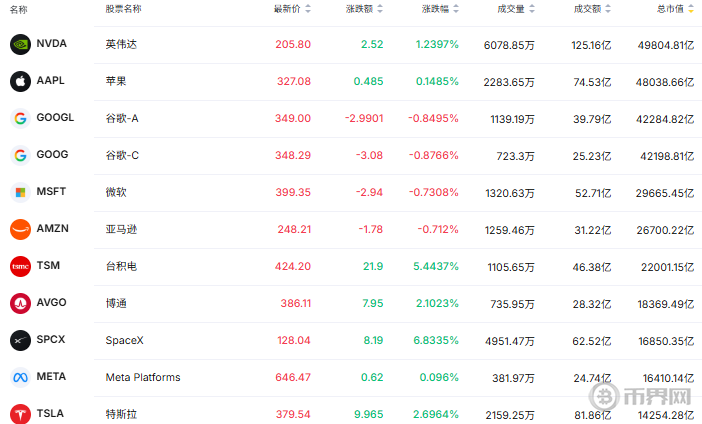The height and width of the screenshot is (424, 702).
Task: Sort by 涨跌幅 column arrows
Action: pyautogui.click(x=456, y=9)
